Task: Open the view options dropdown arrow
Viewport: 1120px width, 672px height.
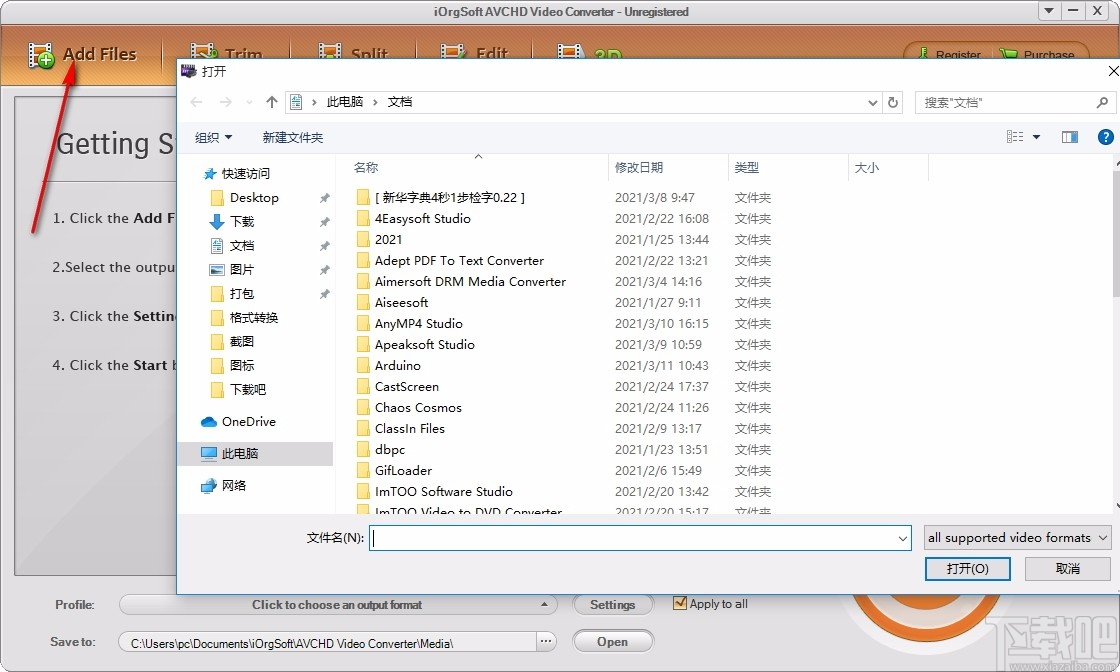Action: (x=1037, y=137)
